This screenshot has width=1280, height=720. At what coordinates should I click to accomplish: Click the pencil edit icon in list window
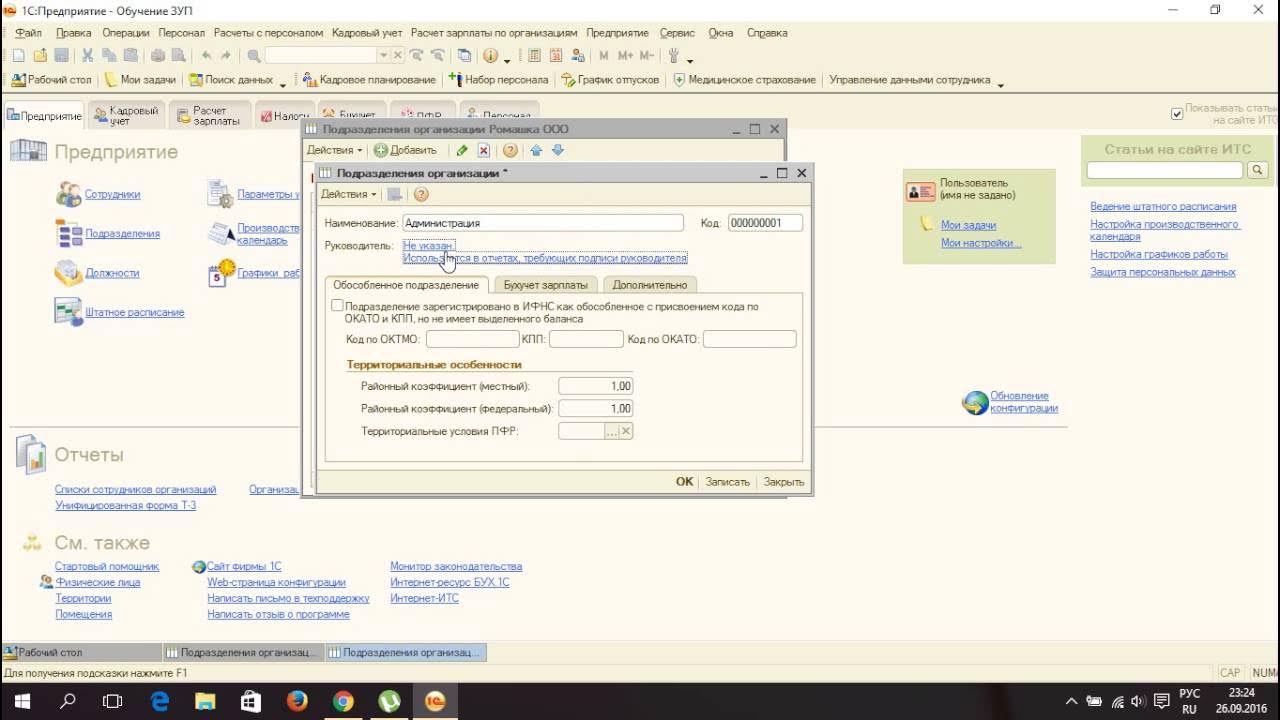[461, 150]
